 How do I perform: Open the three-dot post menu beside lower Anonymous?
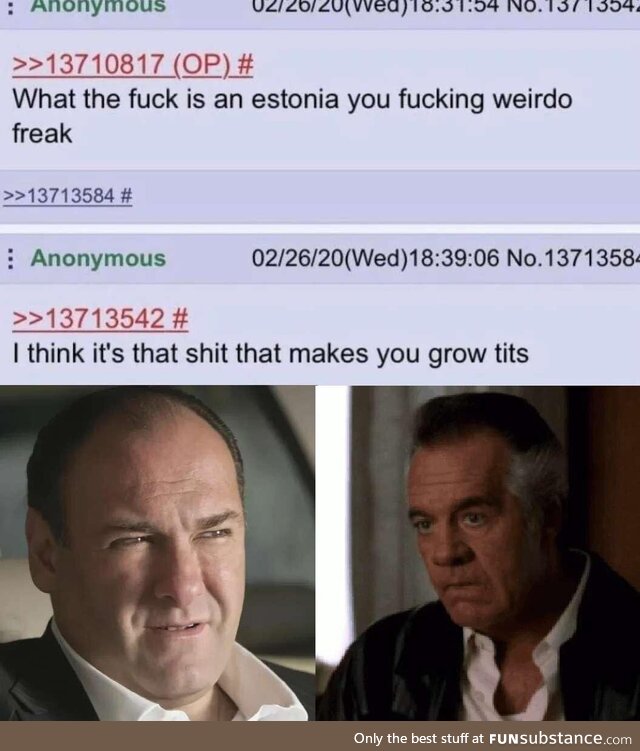(9, 259)
